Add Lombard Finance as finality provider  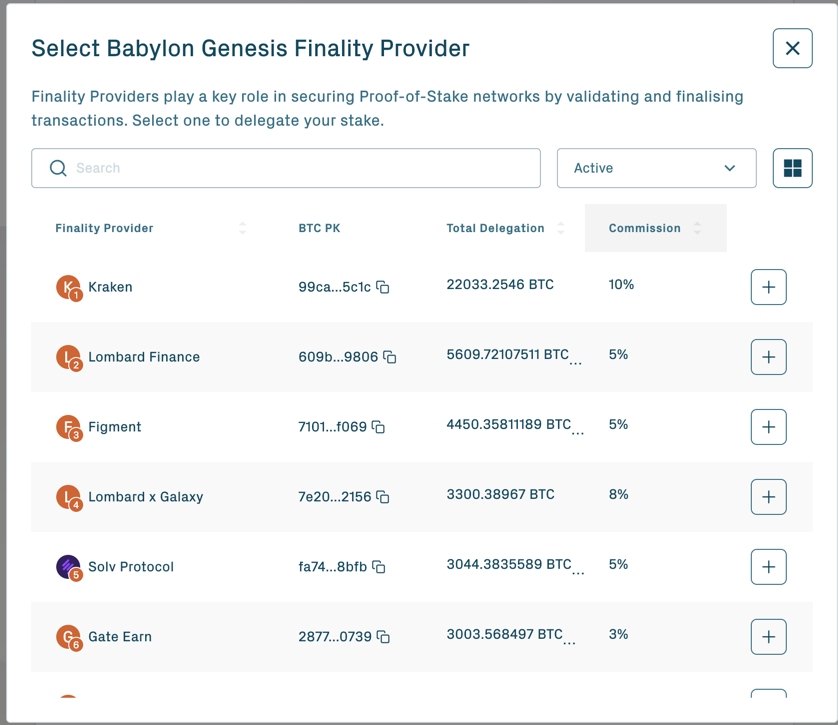coord(768,357)
